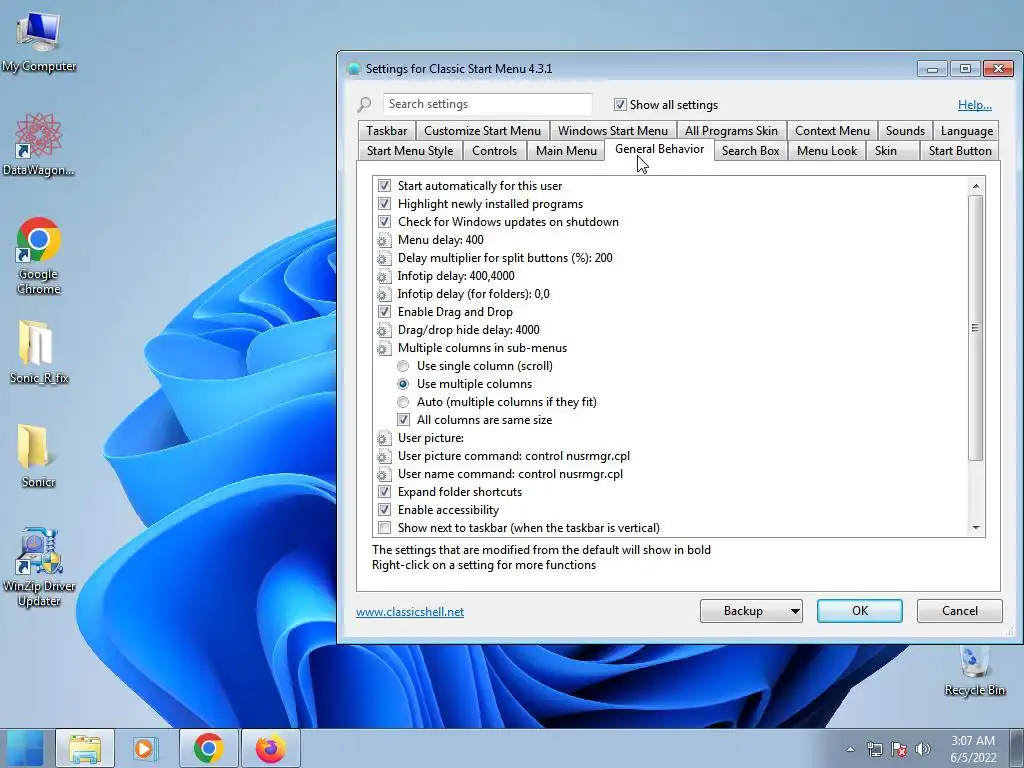The height and width of the screenshot is (768, 1024).
Task: Open the Backup dropdown arrow
Action: tap(795, 611)
